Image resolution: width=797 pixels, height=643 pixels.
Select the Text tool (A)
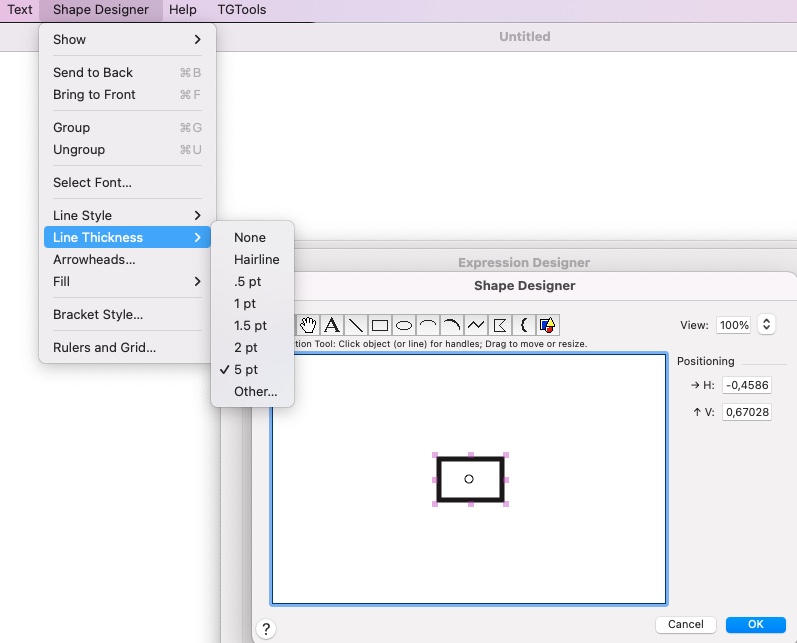tap(331, 325)
